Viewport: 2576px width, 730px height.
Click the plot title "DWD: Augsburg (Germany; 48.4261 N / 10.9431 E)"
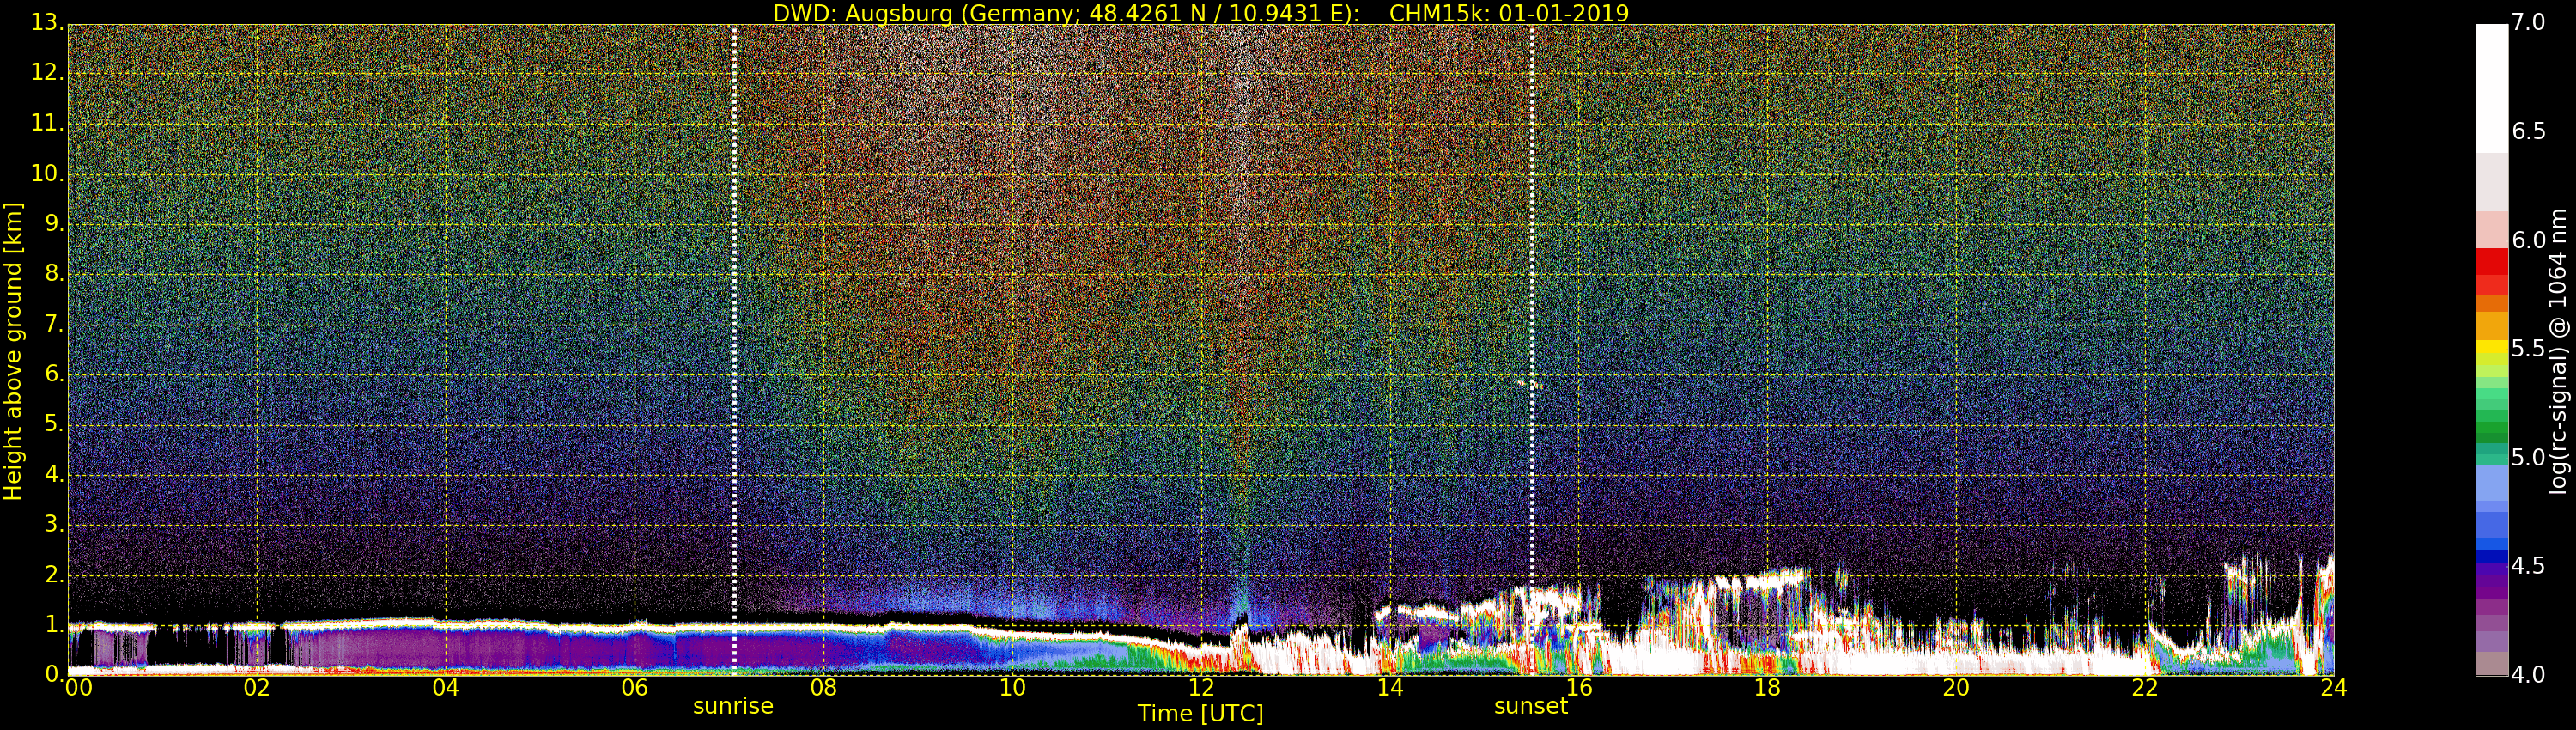pyautogui.click(x=1066, y=13)
